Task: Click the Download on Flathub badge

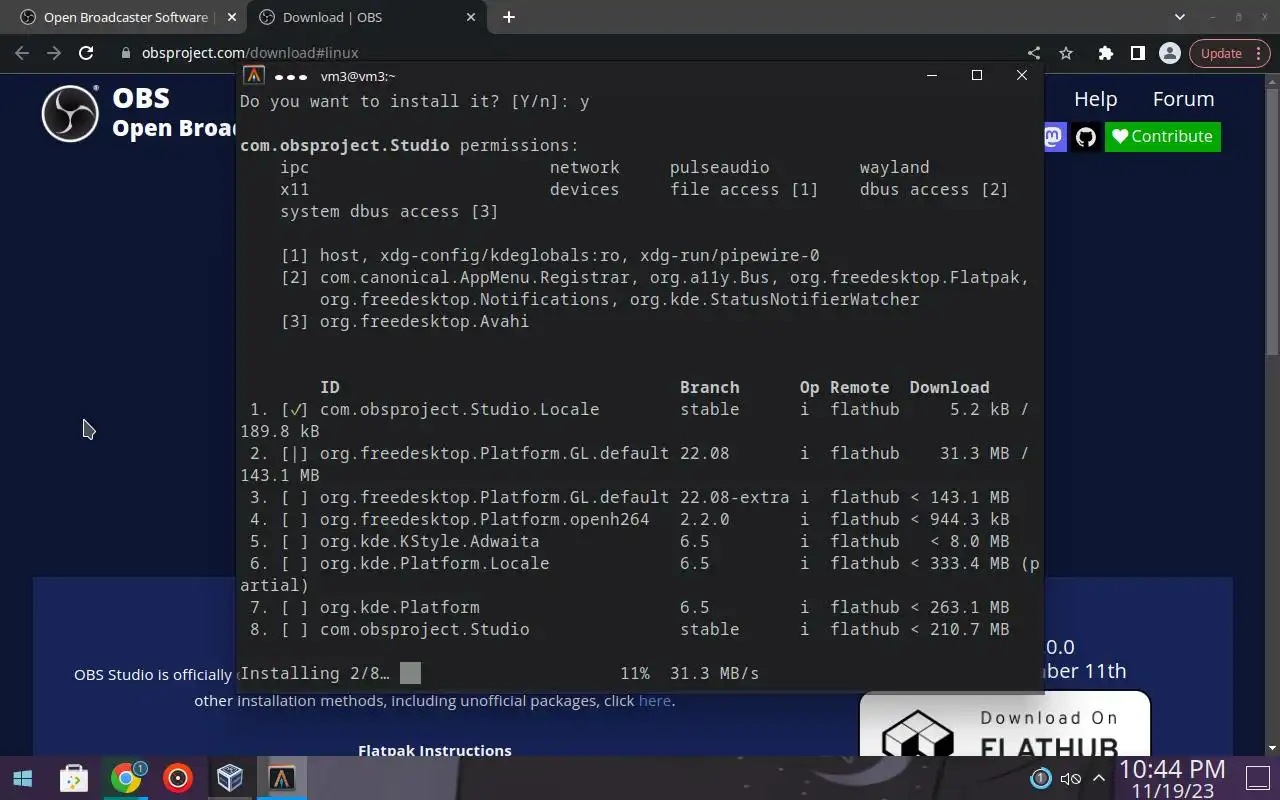Action: point(1005,725)
